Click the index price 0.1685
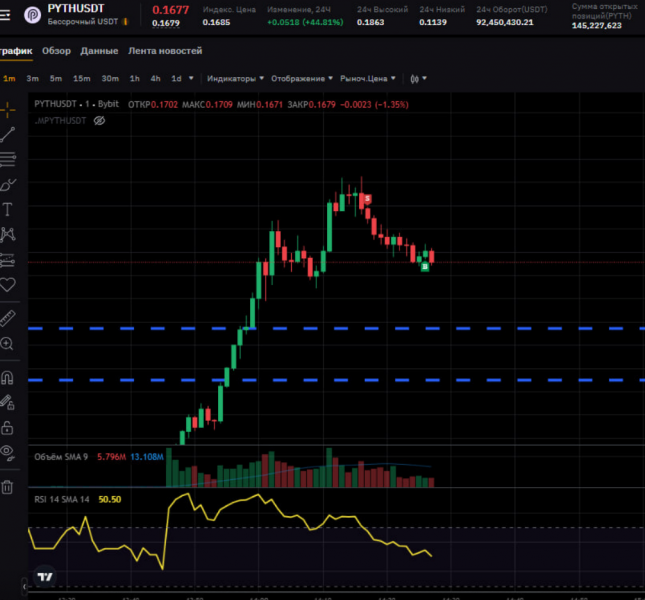Viewport: 645px width, 600px height. point(216,22)
